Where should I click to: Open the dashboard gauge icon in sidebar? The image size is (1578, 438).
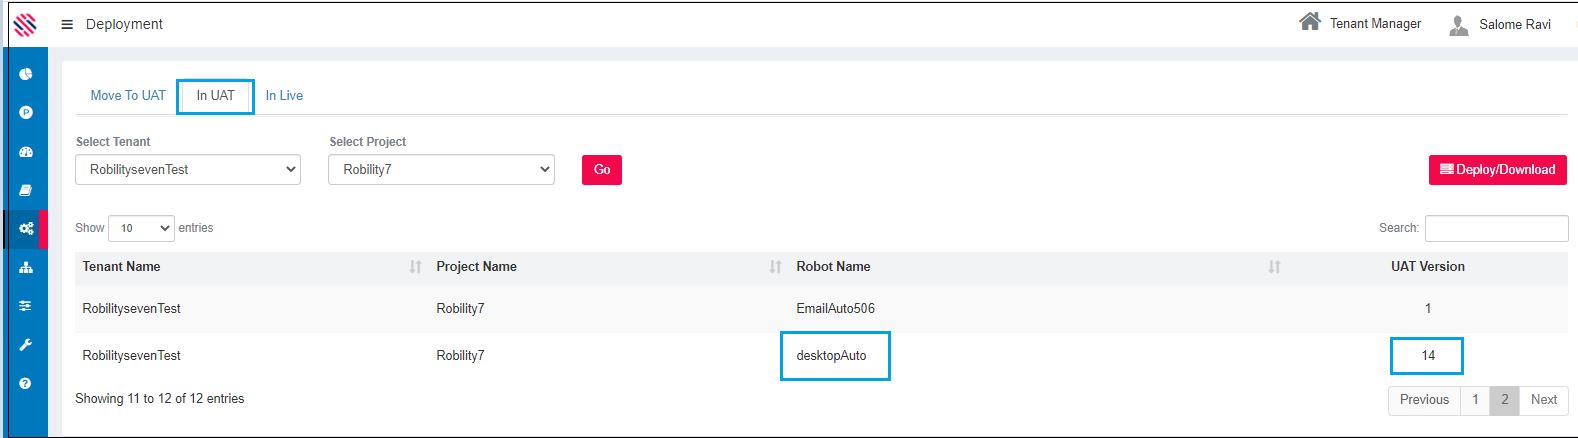click(x=26, y=152)
